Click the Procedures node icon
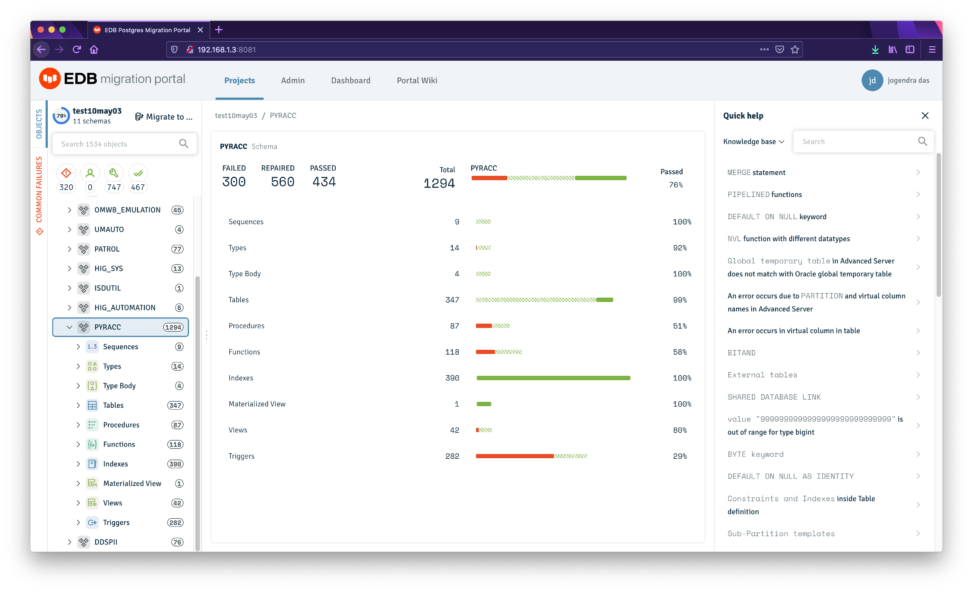Image resolution: width=973 pixels, height=592 pixels. 92,424
